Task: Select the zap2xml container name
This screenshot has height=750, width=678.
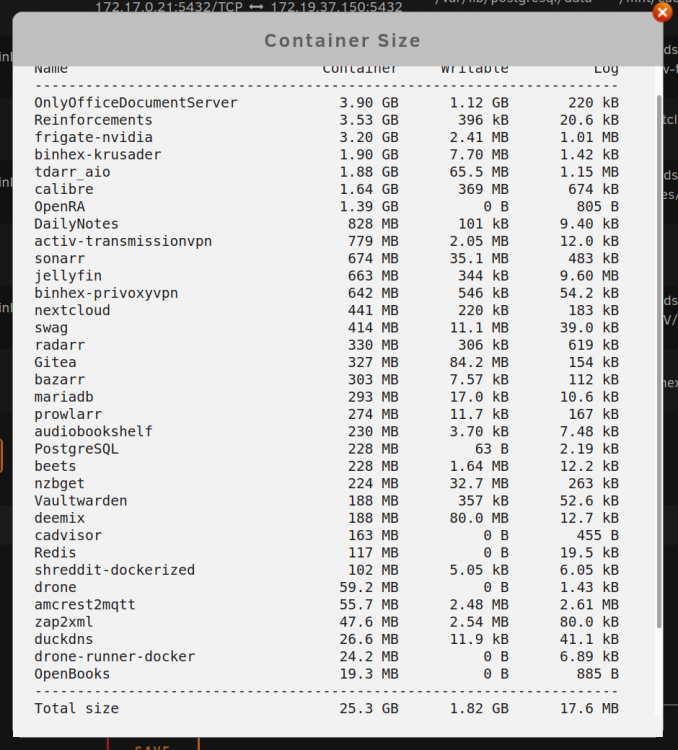Action: (x=64, y=622)
